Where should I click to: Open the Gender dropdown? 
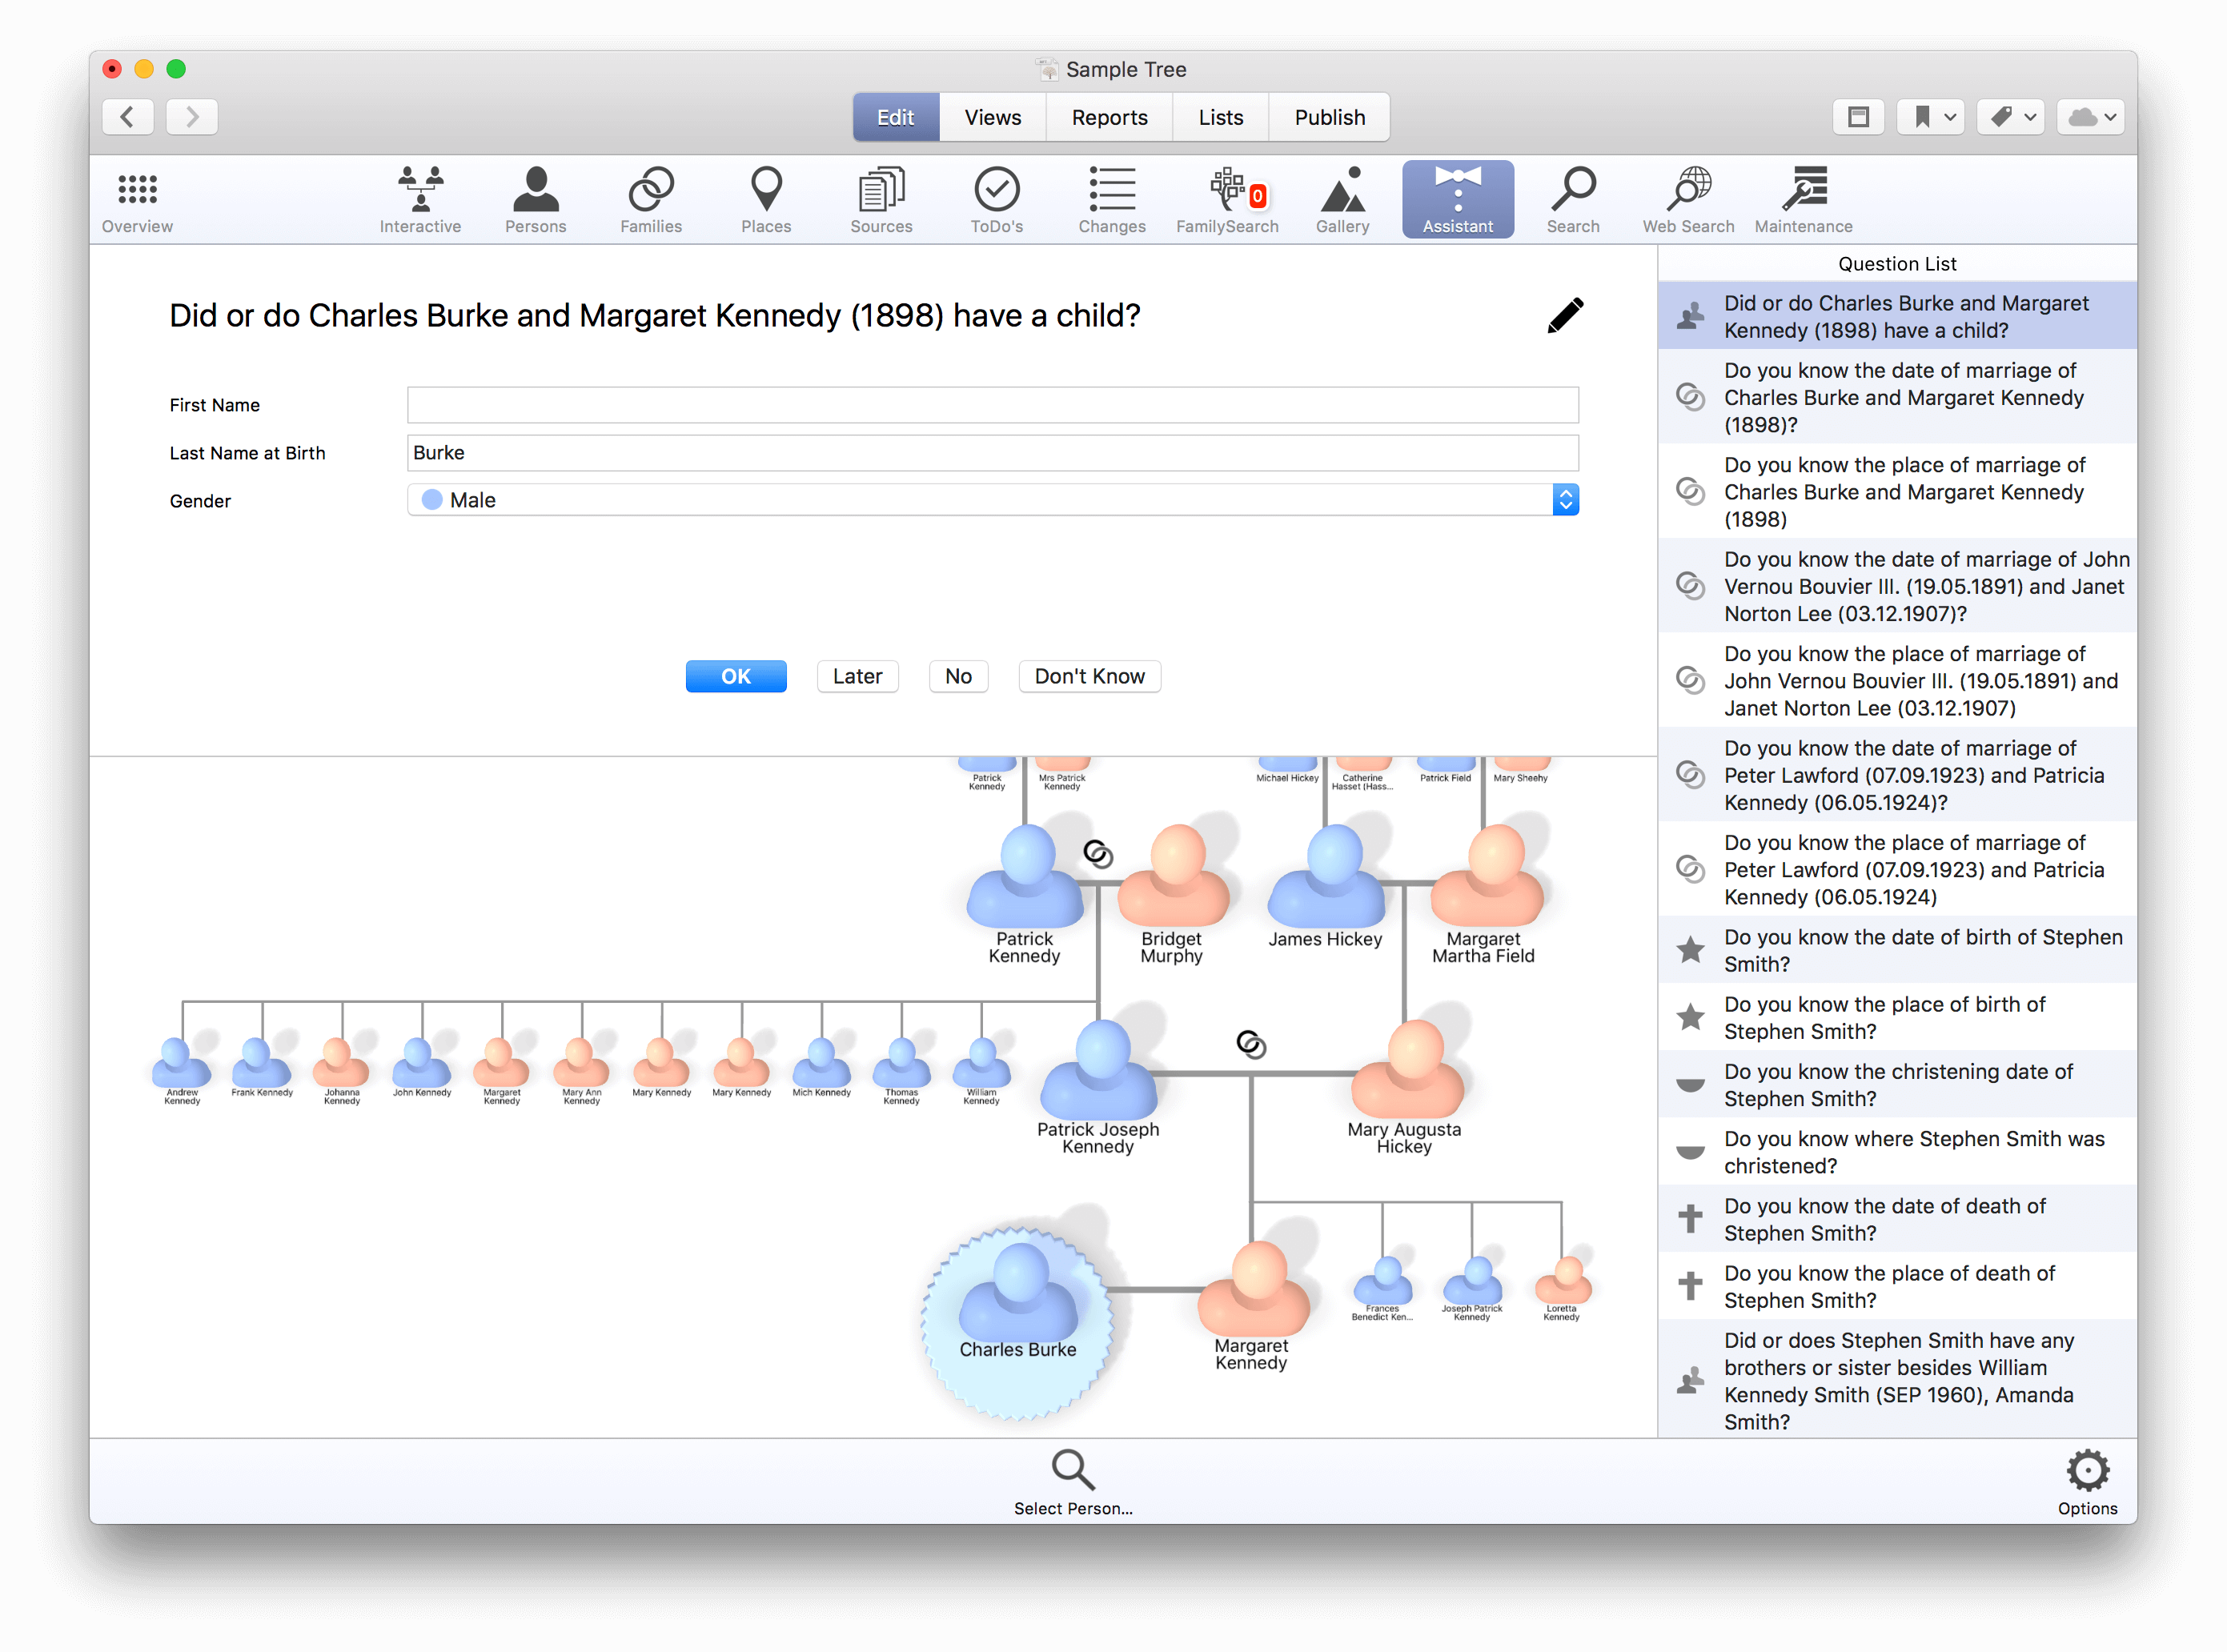pos(992,500)
